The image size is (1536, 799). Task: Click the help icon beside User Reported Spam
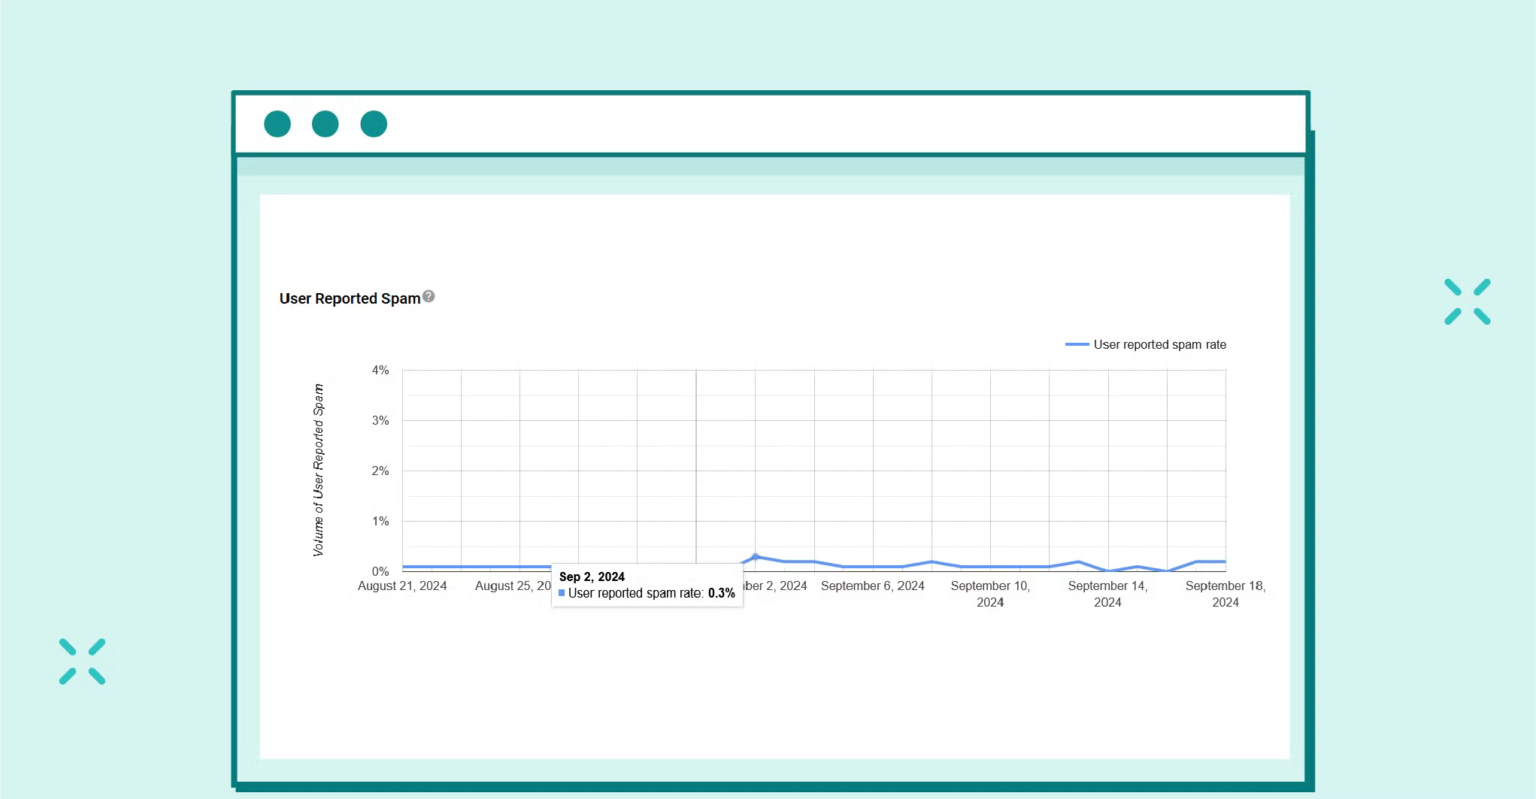click(428, 296)
